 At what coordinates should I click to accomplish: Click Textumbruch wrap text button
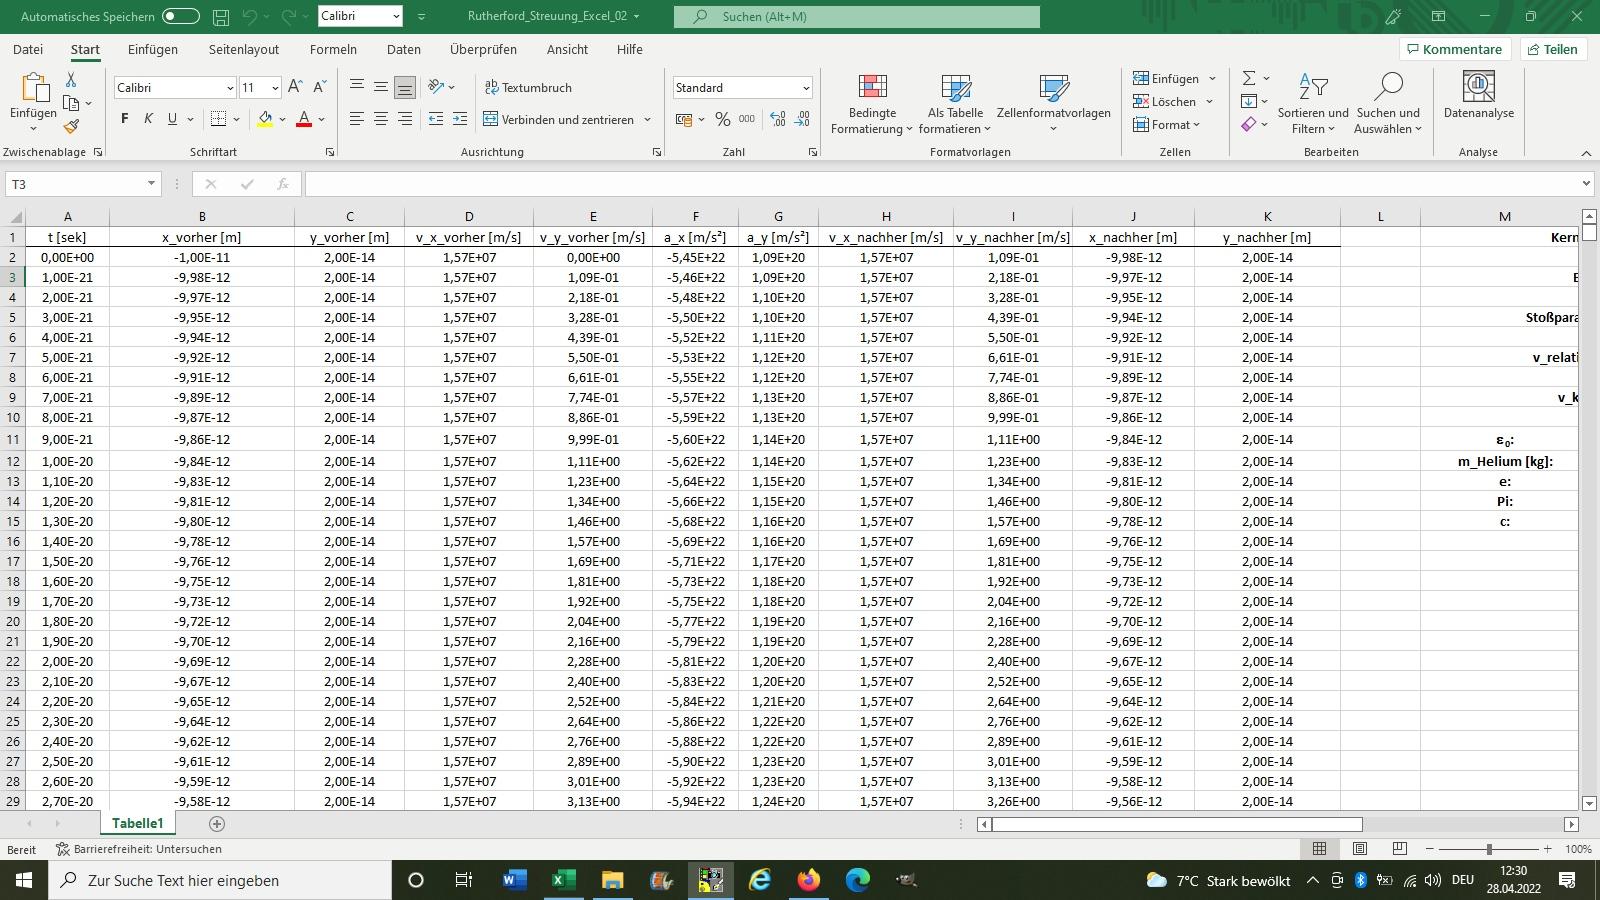point(528,87)
